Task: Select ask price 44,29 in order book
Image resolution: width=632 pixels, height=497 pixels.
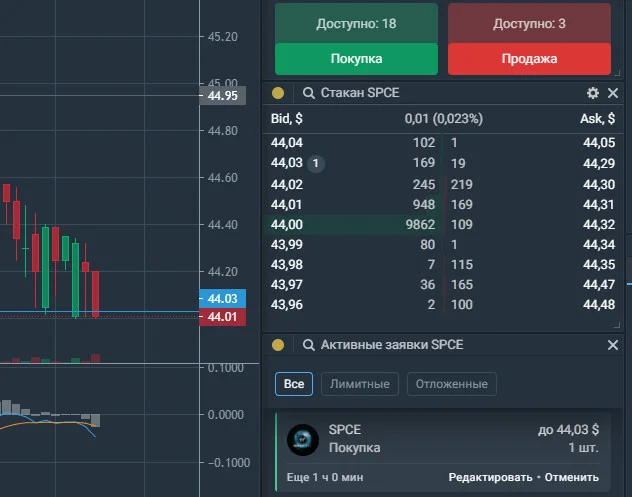Action: click(599, 163)
